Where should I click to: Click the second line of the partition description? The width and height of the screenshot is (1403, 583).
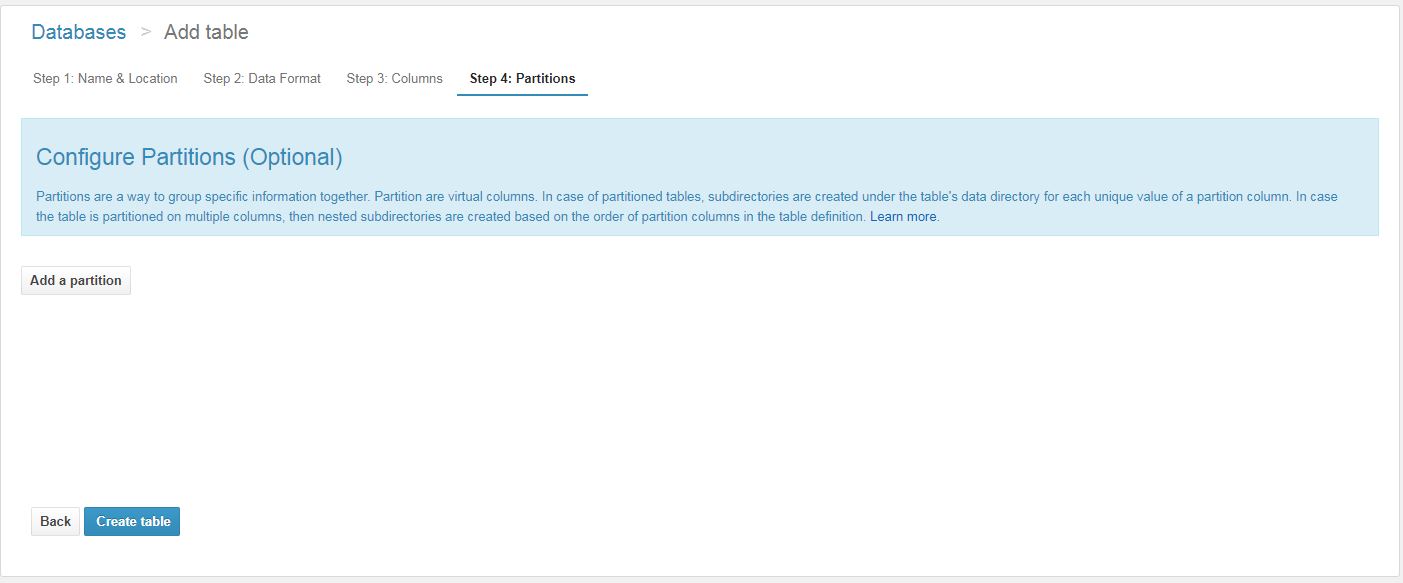pyautogui.click(x=450, y=216)
